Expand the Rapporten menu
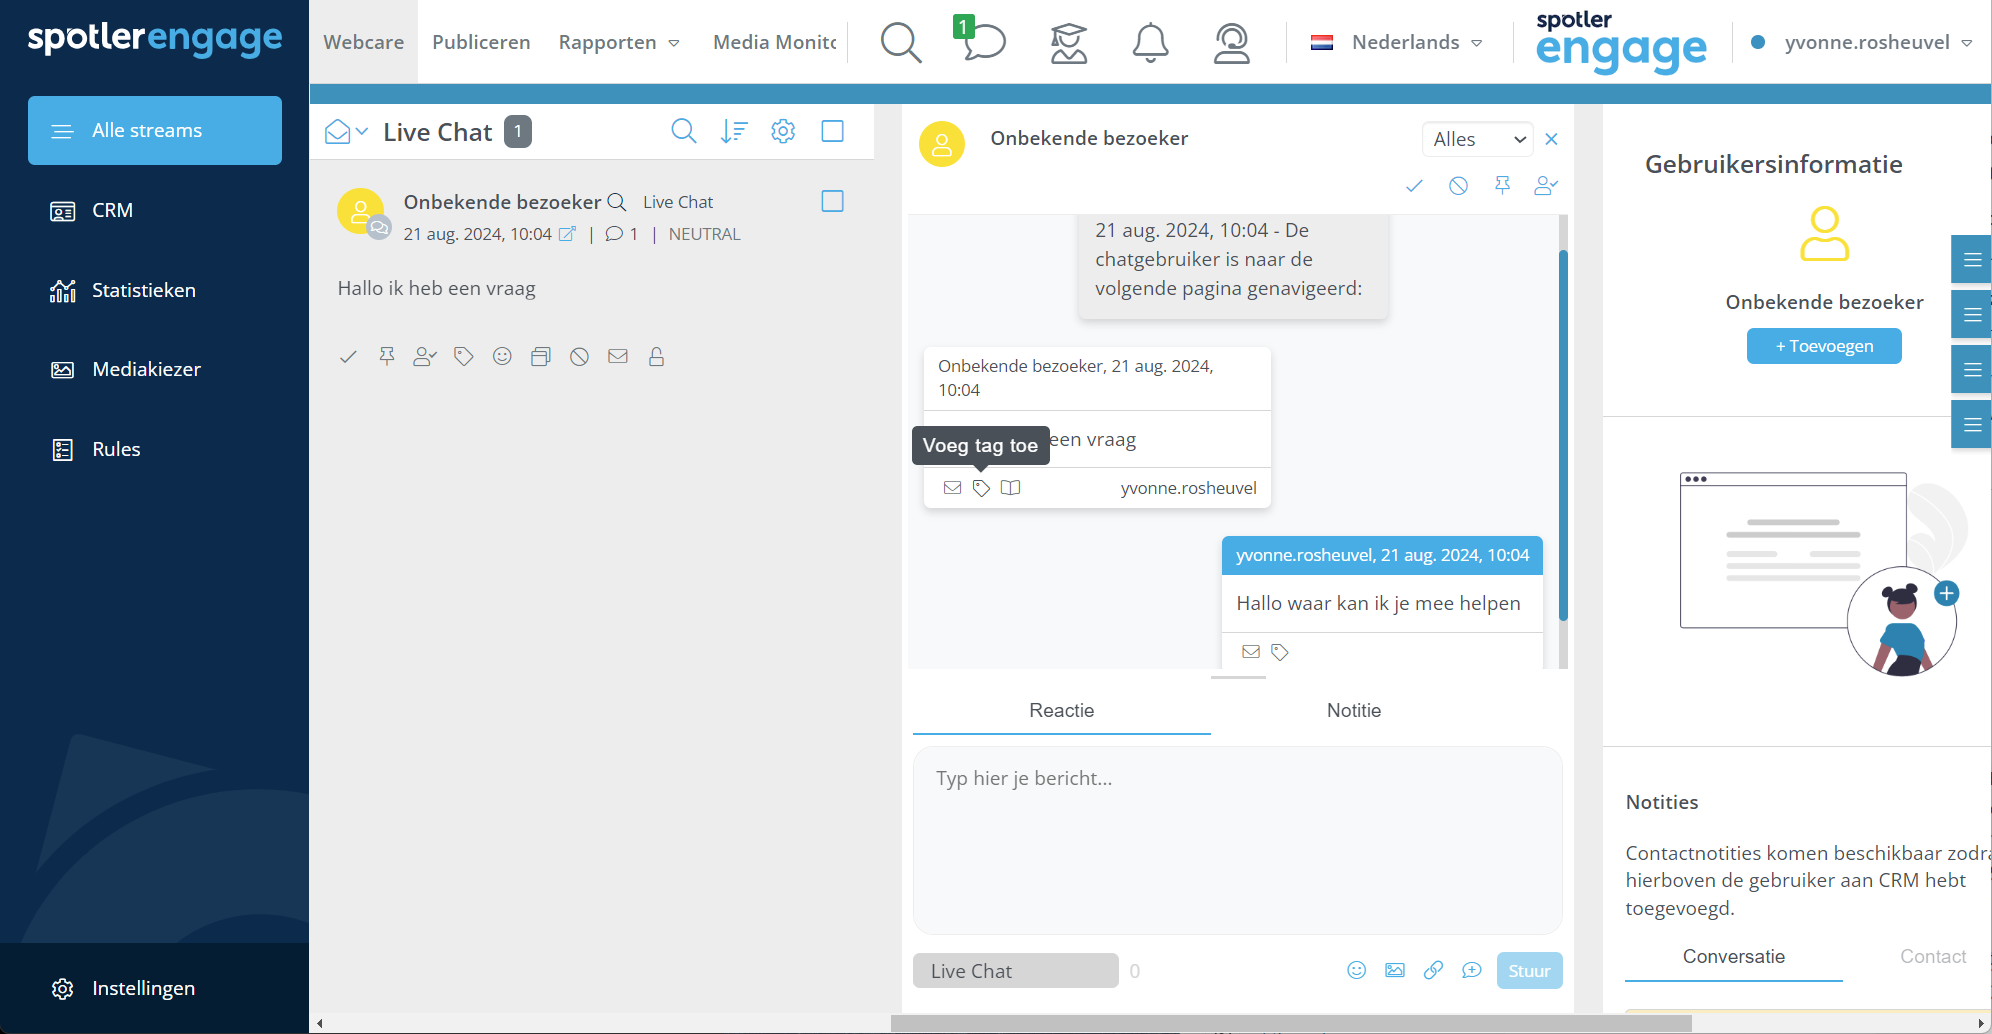Screen dimensions: 1992x1034 [x=619, y=42]
